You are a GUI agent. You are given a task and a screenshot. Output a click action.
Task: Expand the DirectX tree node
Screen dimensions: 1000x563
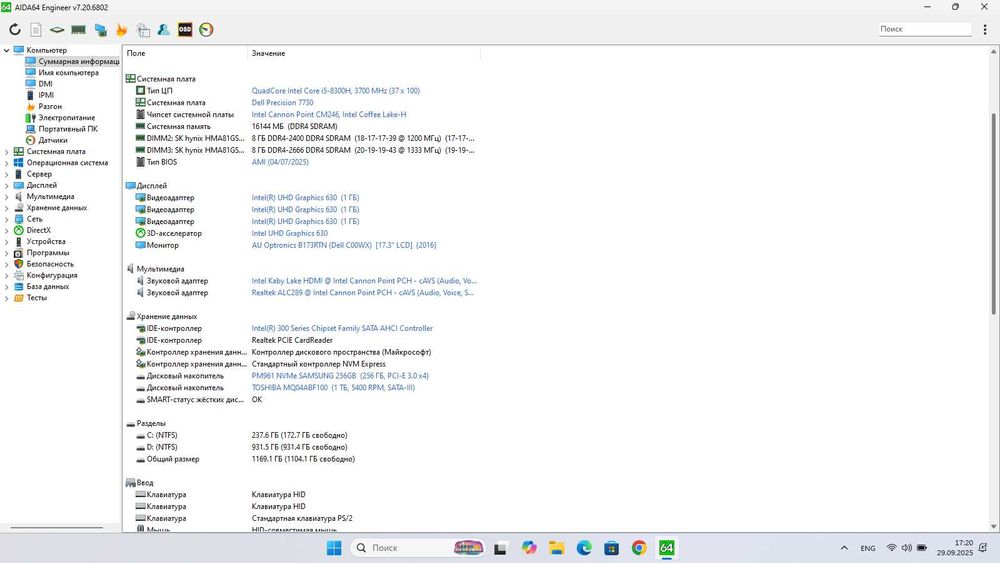click(x=6, y=230)
